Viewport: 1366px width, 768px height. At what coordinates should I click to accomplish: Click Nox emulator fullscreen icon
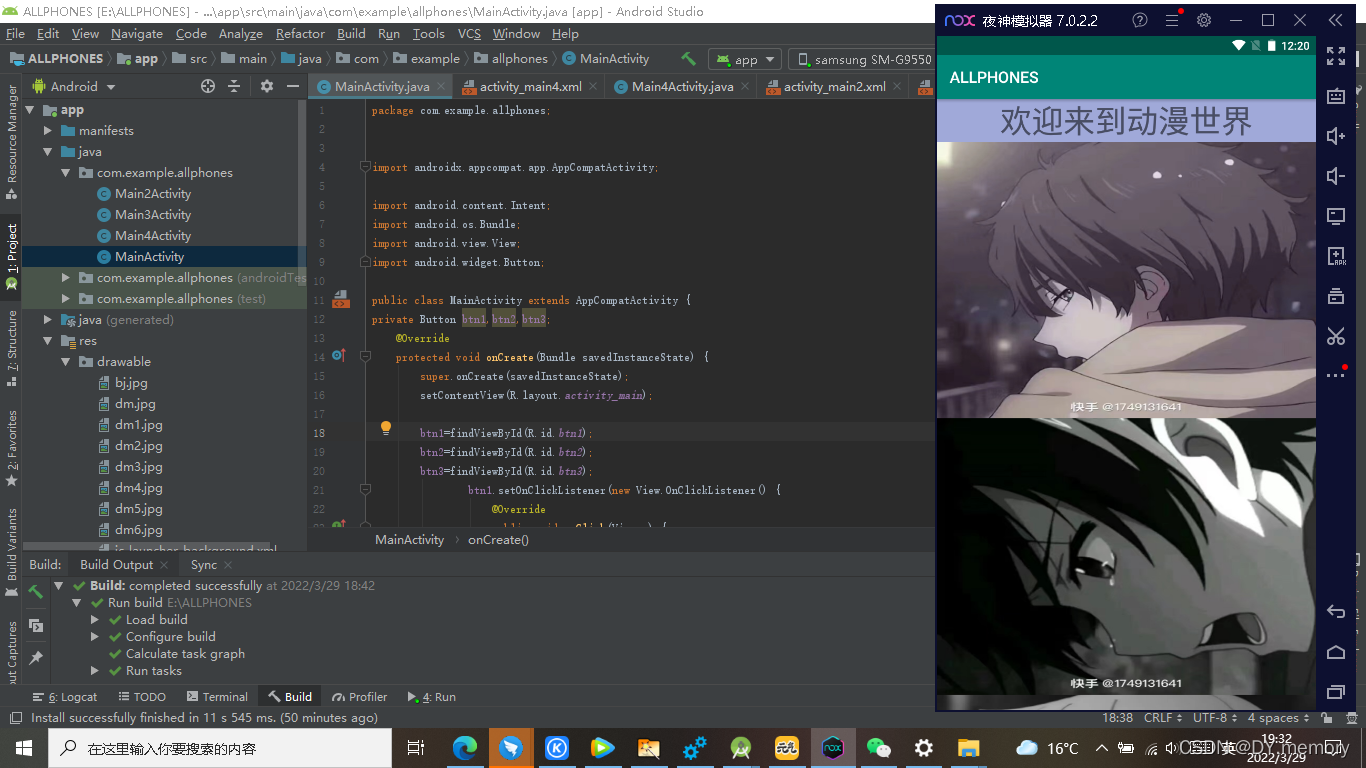pos(1336,56)
